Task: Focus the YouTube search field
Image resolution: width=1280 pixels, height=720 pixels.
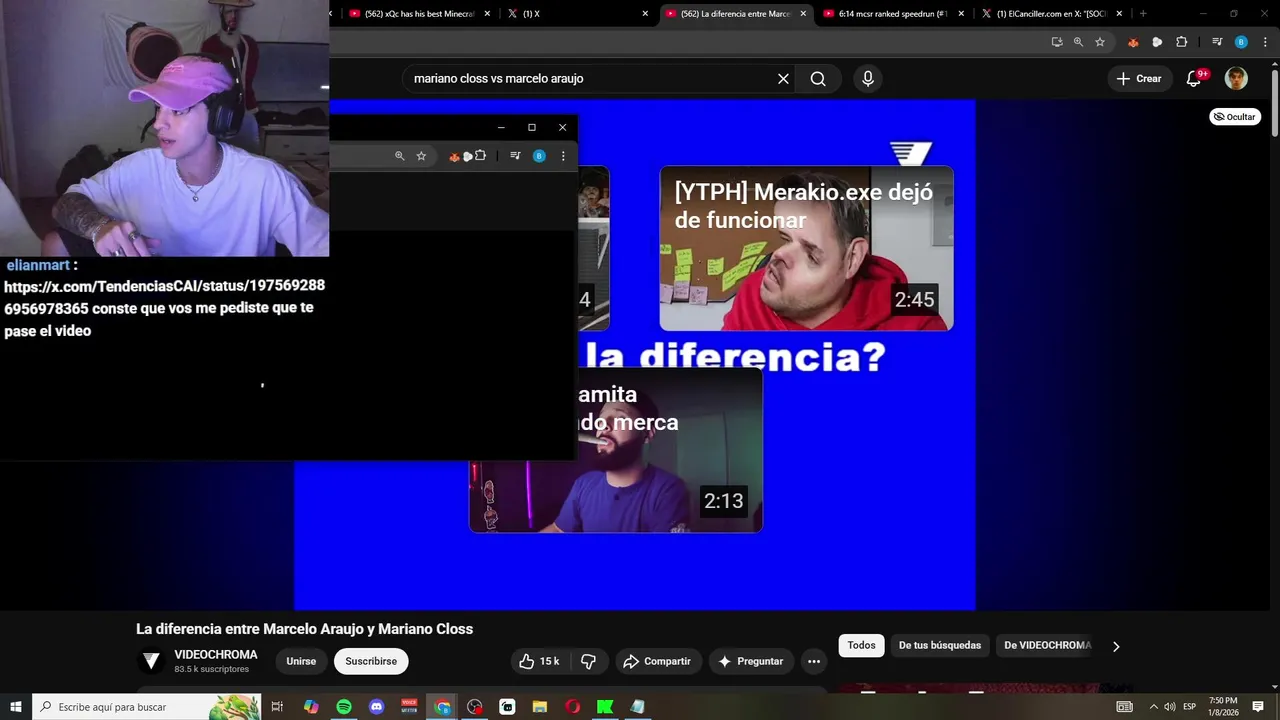Action: pyautogui.click(x=590, y=79)
